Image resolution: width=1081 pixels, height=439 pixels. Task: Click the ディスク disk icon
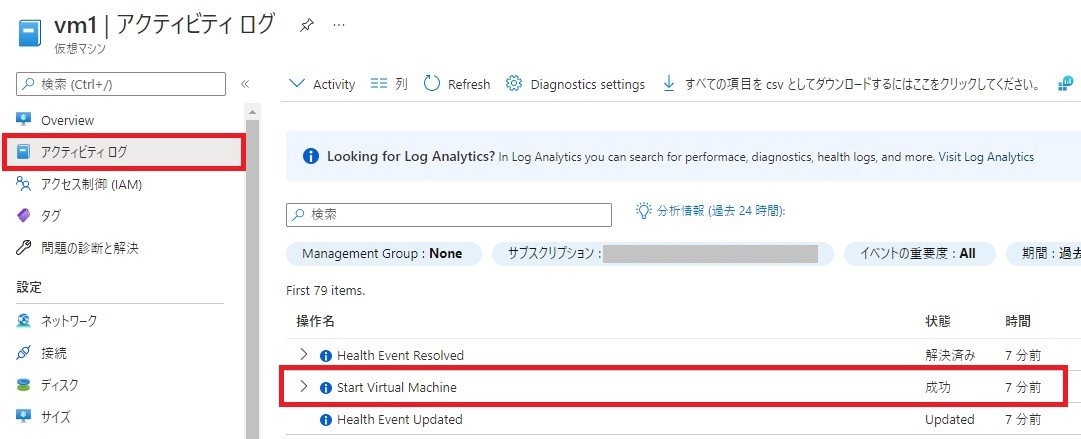(x=24, y=385)
